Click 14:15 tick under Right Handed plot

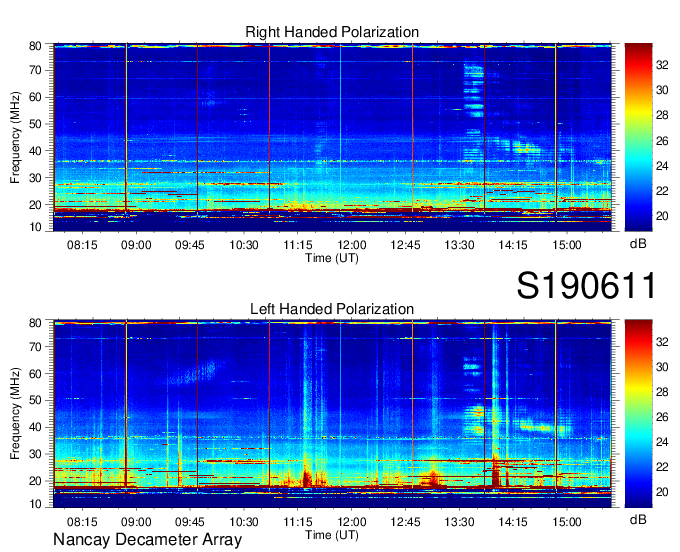click(513, 245)
